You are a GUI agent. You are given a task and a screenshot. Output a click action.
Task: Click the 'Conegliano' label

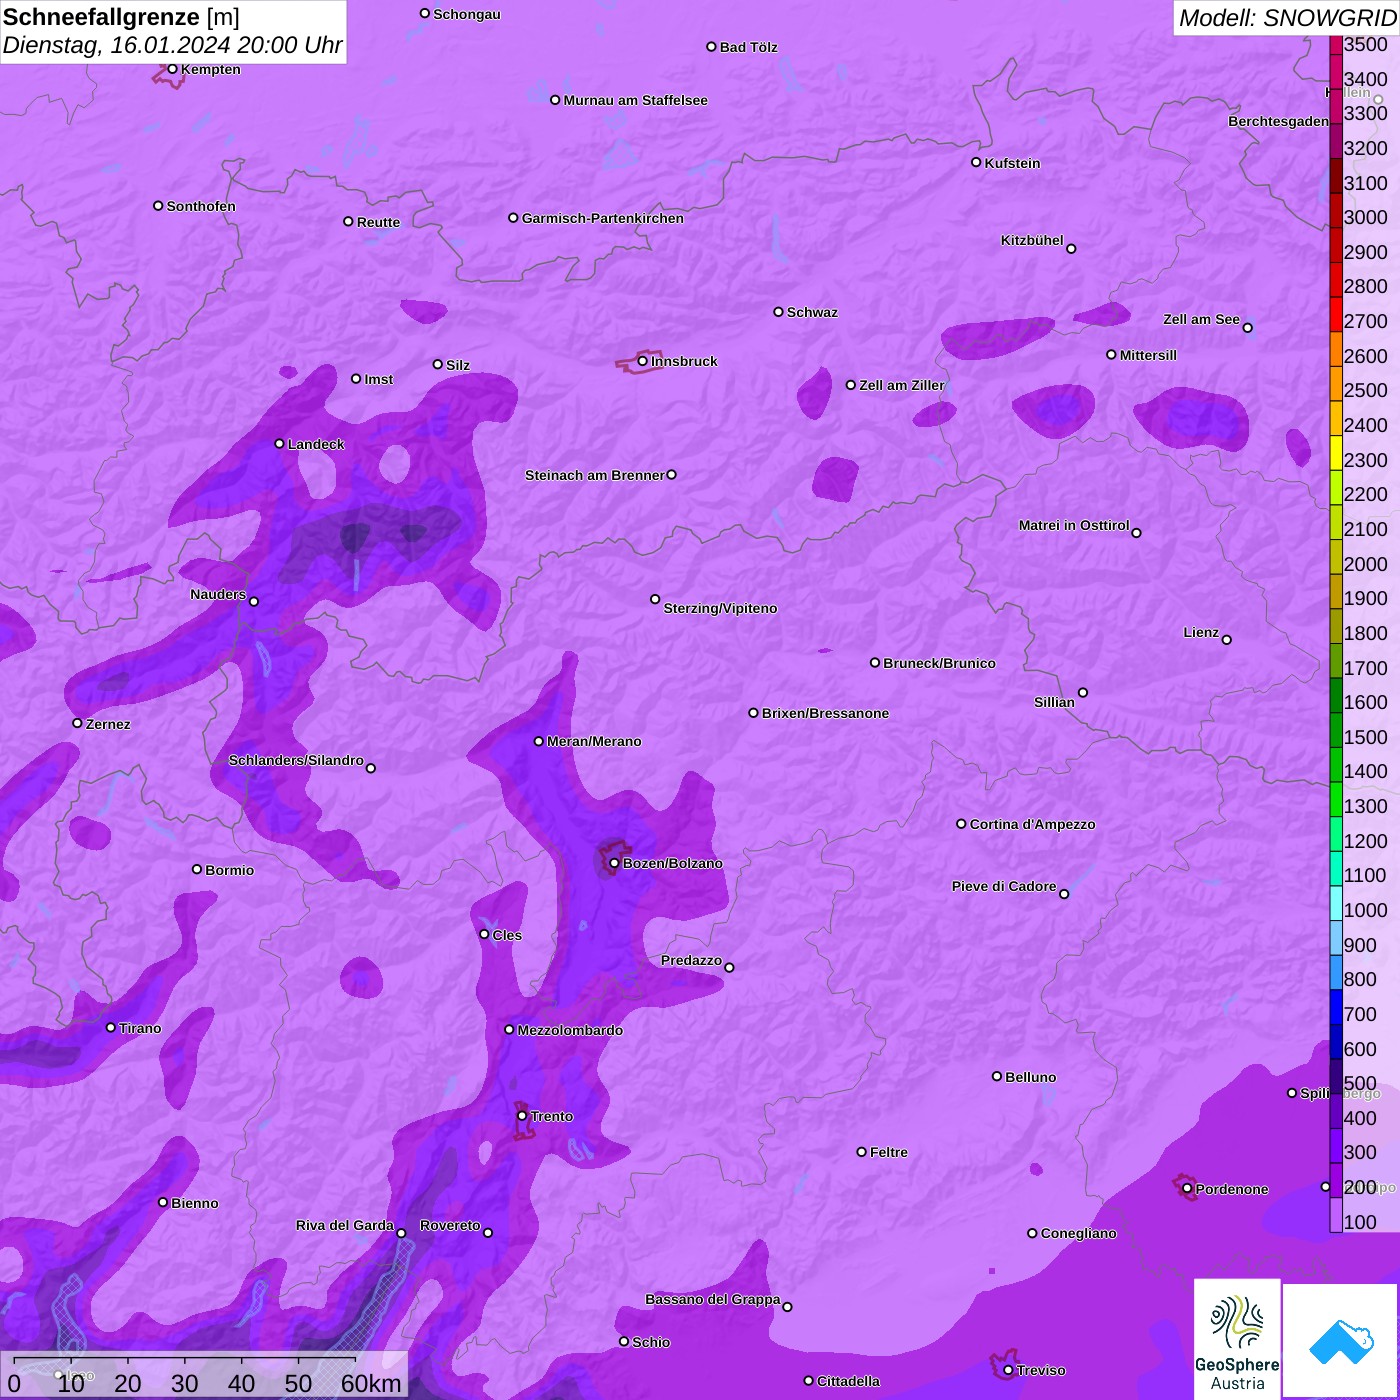point(1078,1233)
